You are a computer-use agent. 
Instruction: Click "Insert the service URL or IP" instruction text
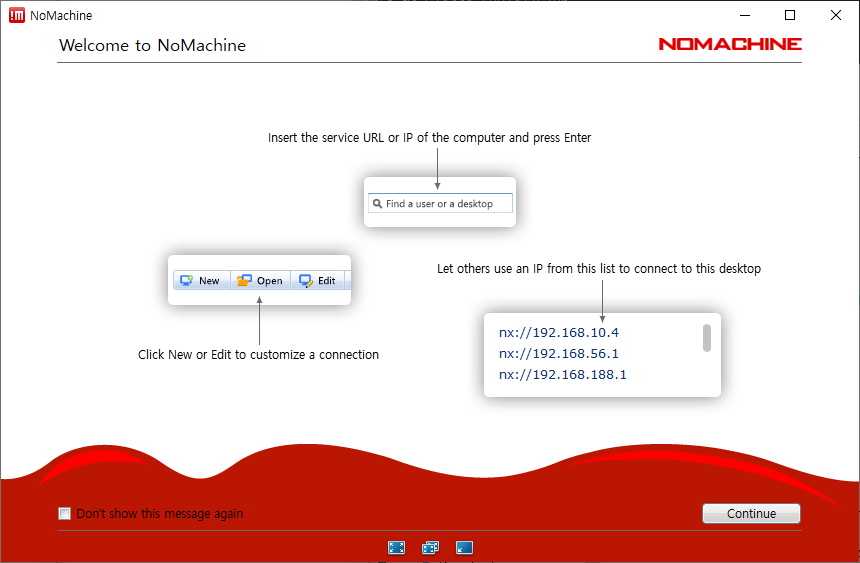[x=429, y=138]
